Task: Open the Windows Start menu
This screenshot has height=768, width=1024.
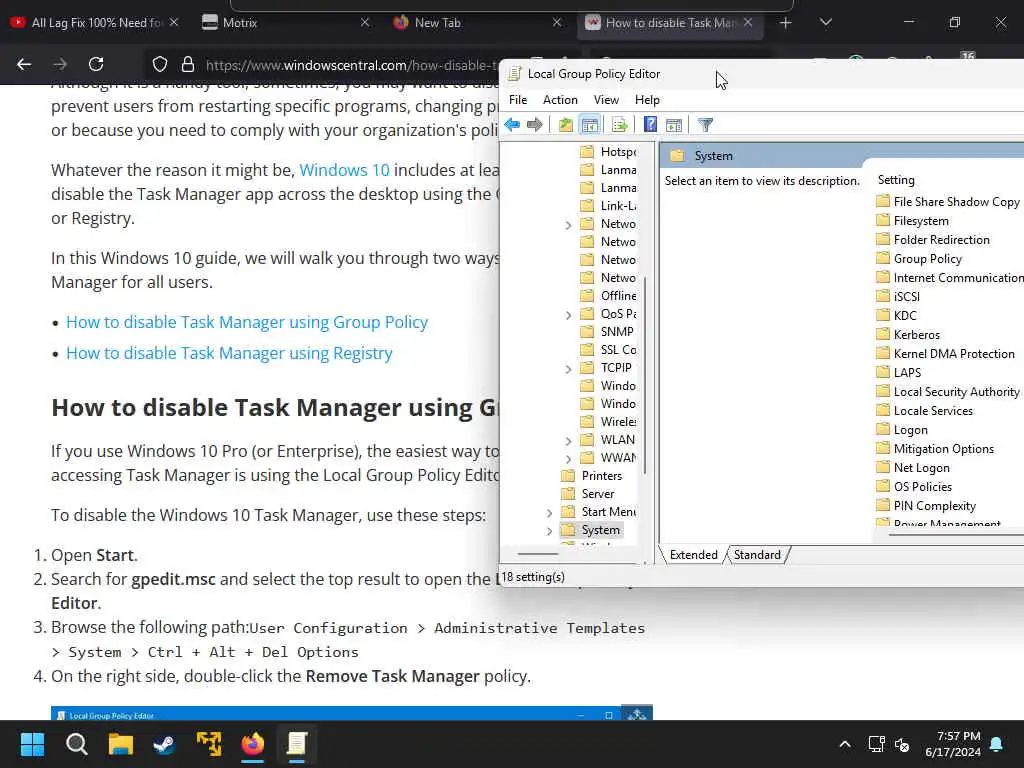Action: click(32, 744)
